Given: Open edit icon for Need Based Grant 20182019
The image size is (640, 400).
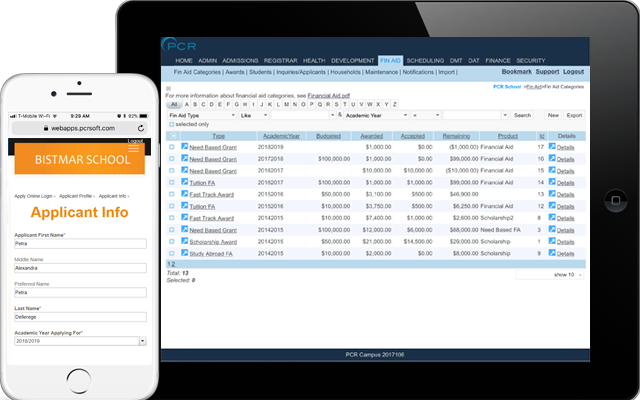Looking at the screenshot, I should tap(184, 147).
